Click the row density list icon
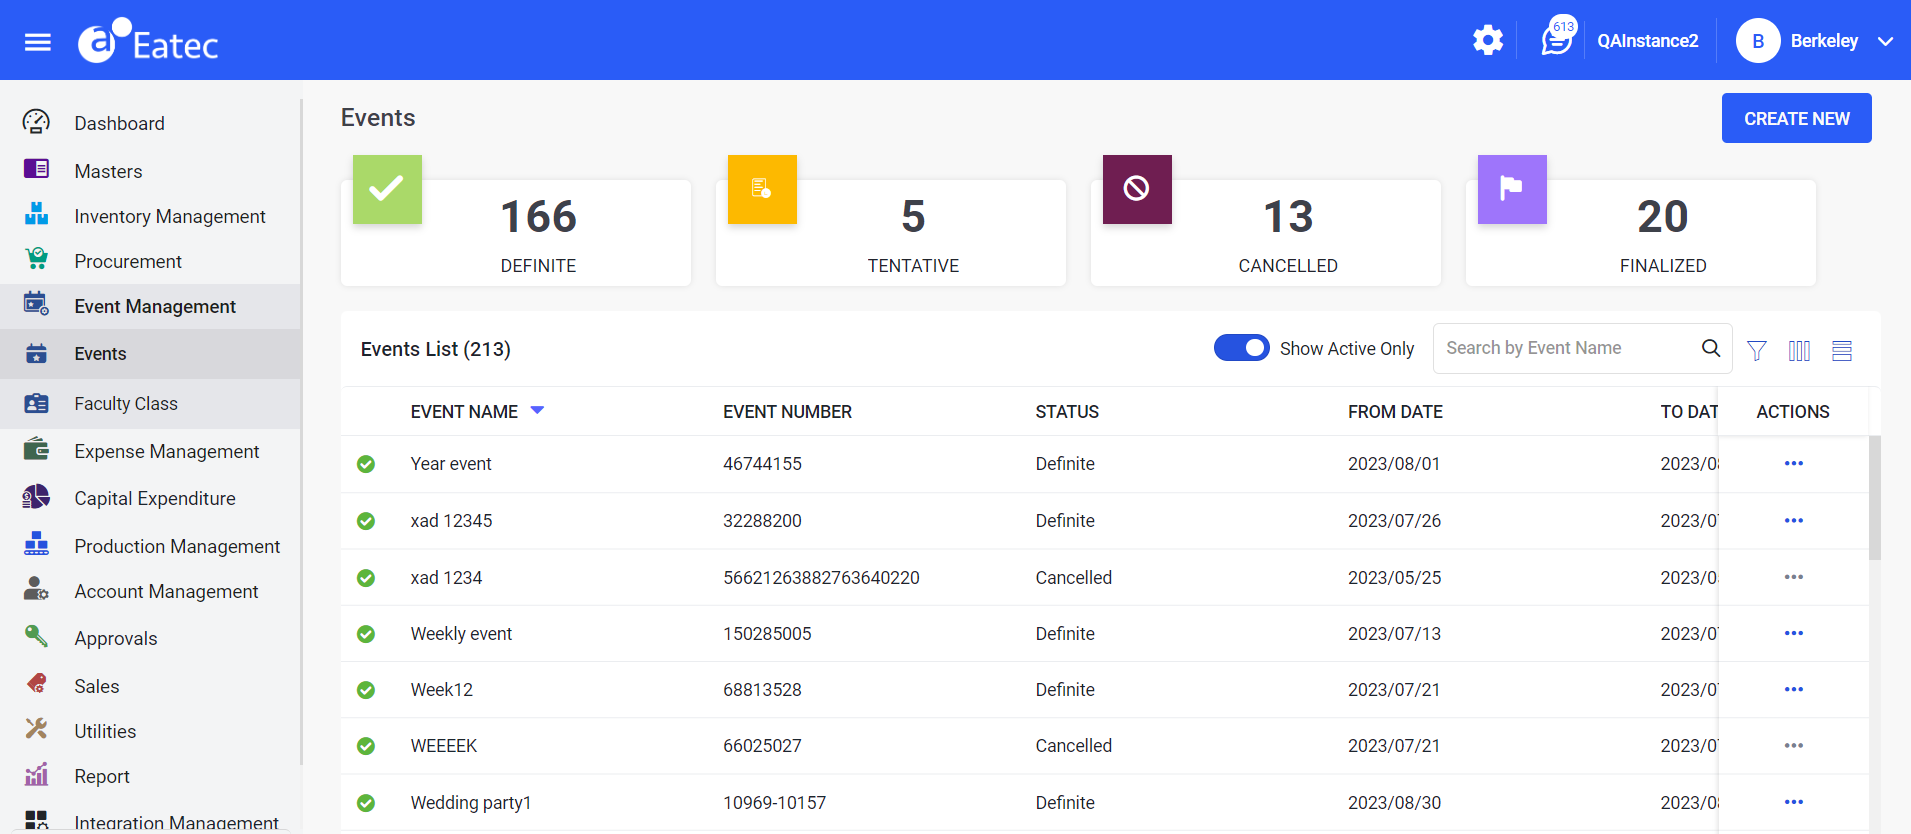Viewport: 1911px width, 834px height. pyautogui.click(x=1841, y=350)
